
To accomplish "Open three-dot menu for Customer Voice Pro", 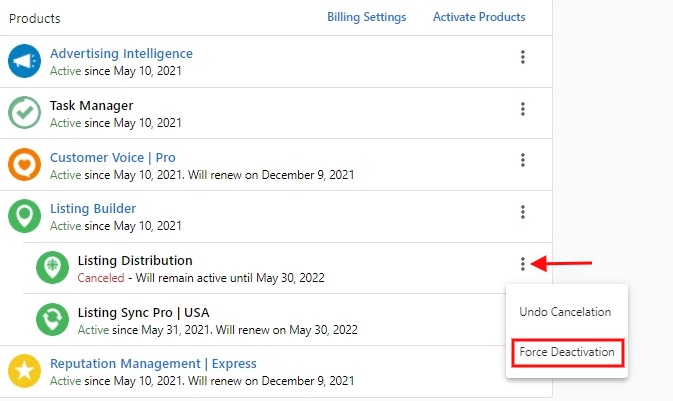I will point(522,160).
